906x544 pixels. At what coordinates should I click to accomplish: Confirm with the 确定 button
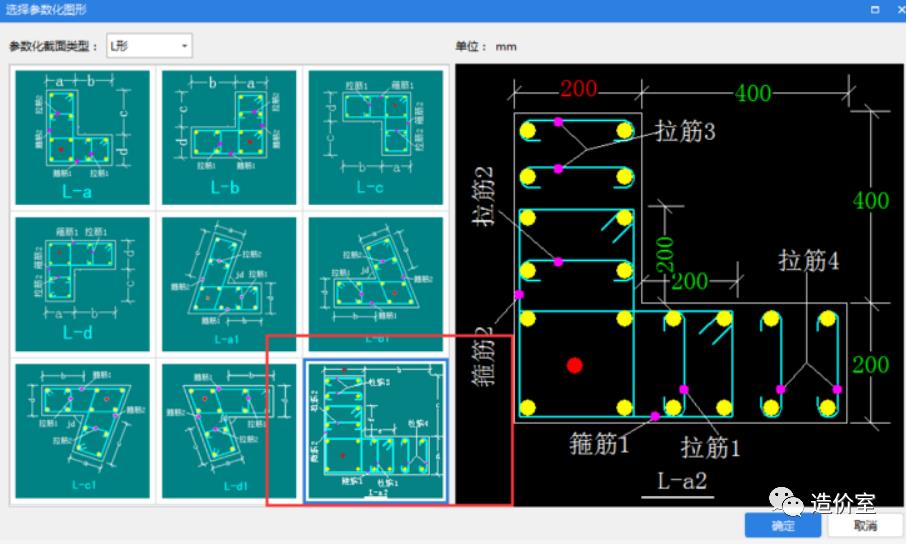pyautogui.click(x=783, y=526)
